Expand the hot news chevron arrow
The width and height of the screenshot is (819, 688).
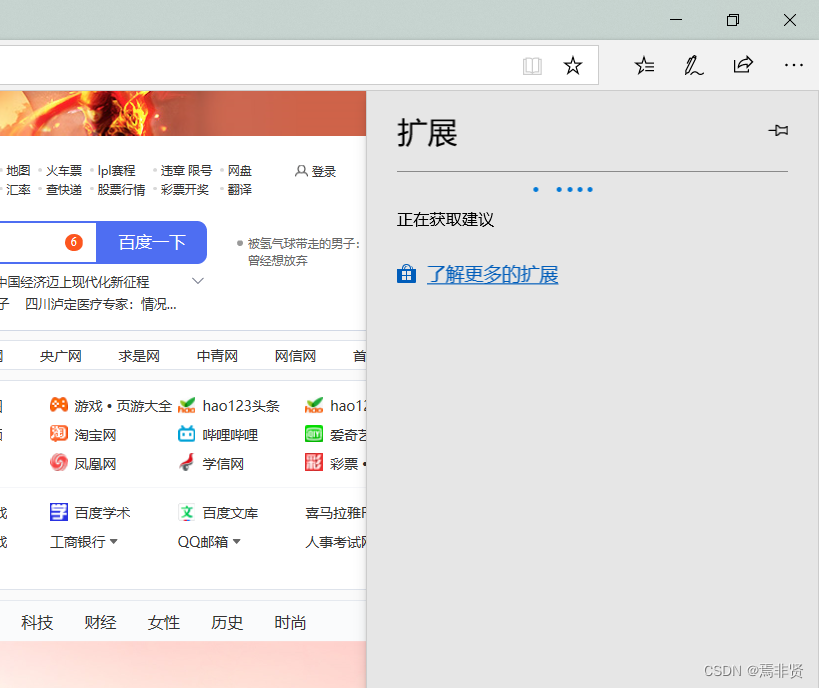coord(197,281)
